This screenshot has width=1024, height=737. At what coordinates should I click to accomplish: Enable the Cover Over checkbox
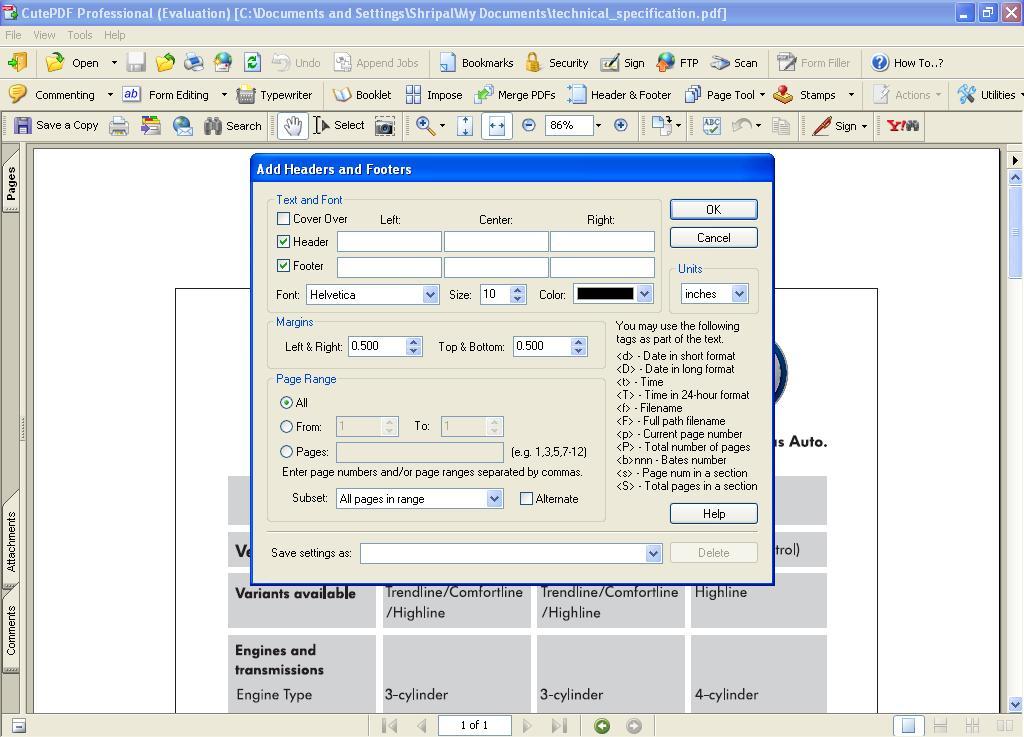(284, 219)
